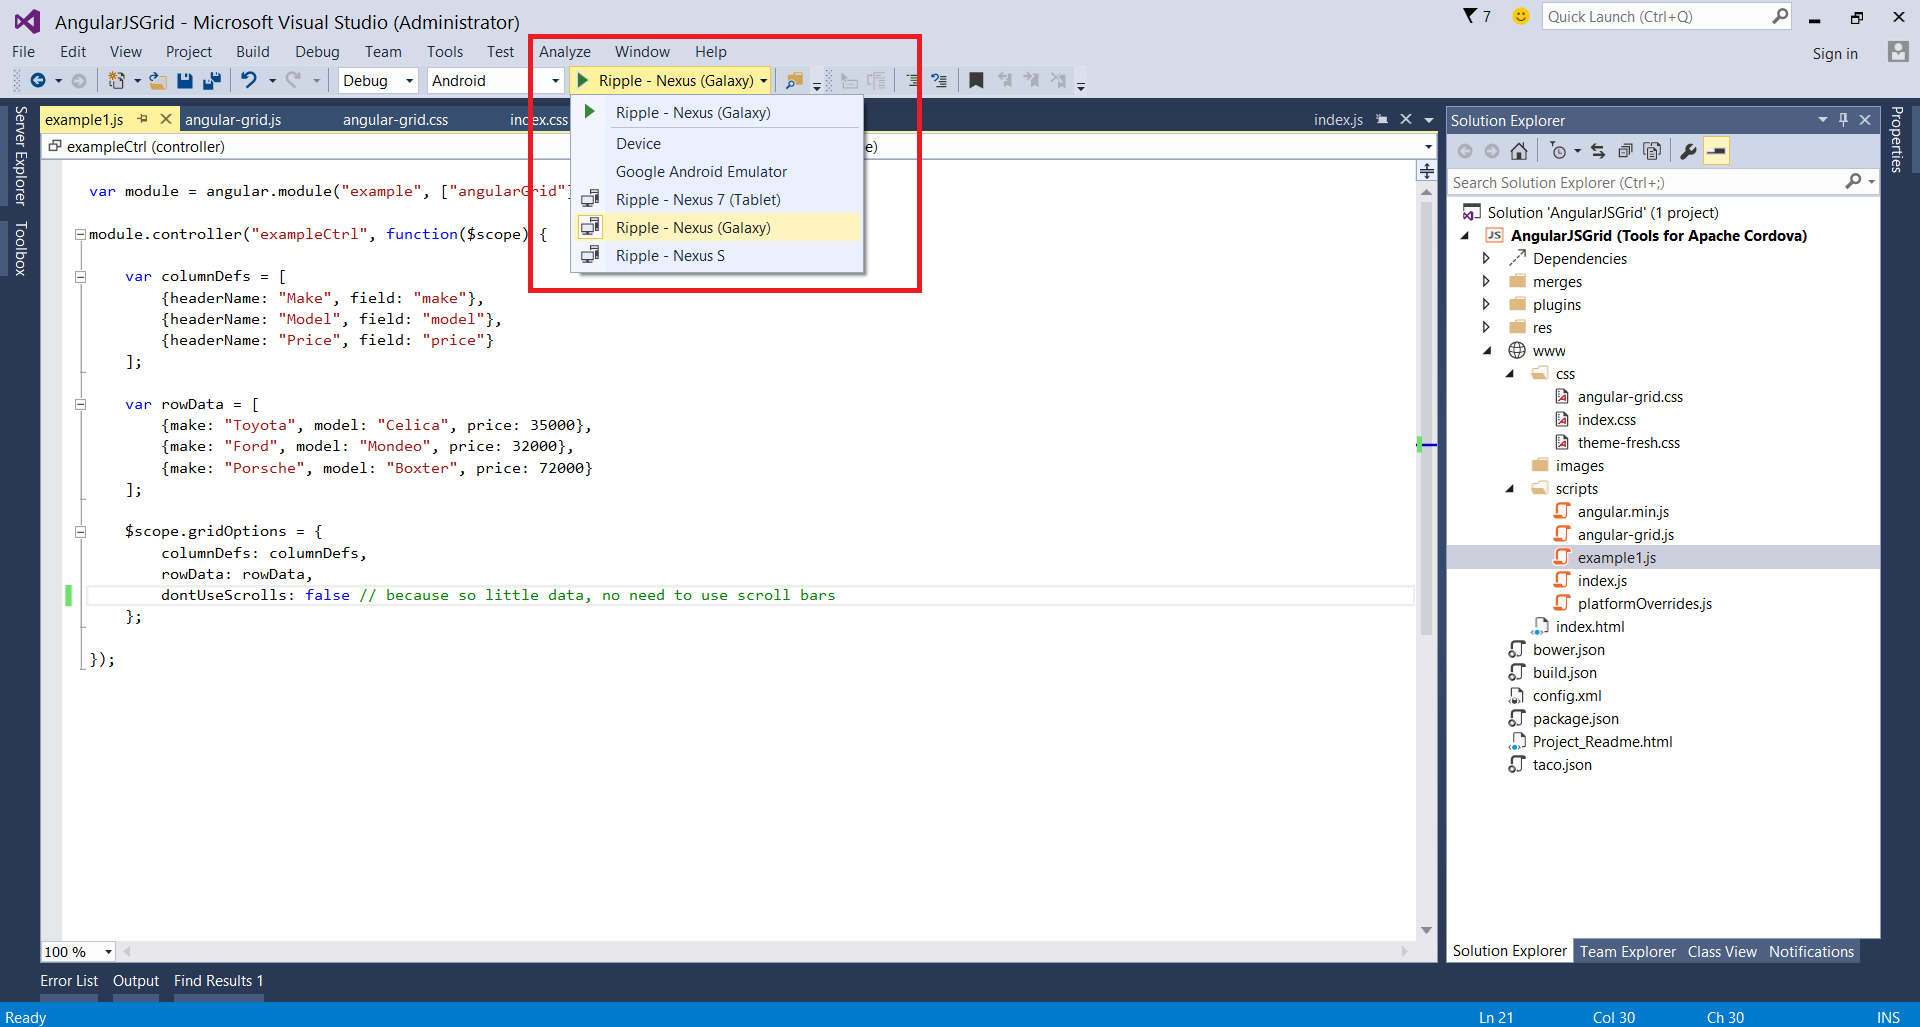Viewport: 1920px width, 1027px height.
Task: Click the Open File folder icon
Action: (158, 80)
